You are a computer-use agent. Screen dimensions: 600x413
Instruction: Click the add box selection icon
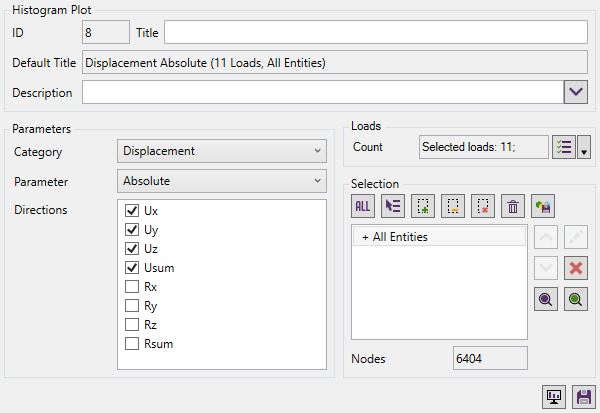tap(423, 206)
